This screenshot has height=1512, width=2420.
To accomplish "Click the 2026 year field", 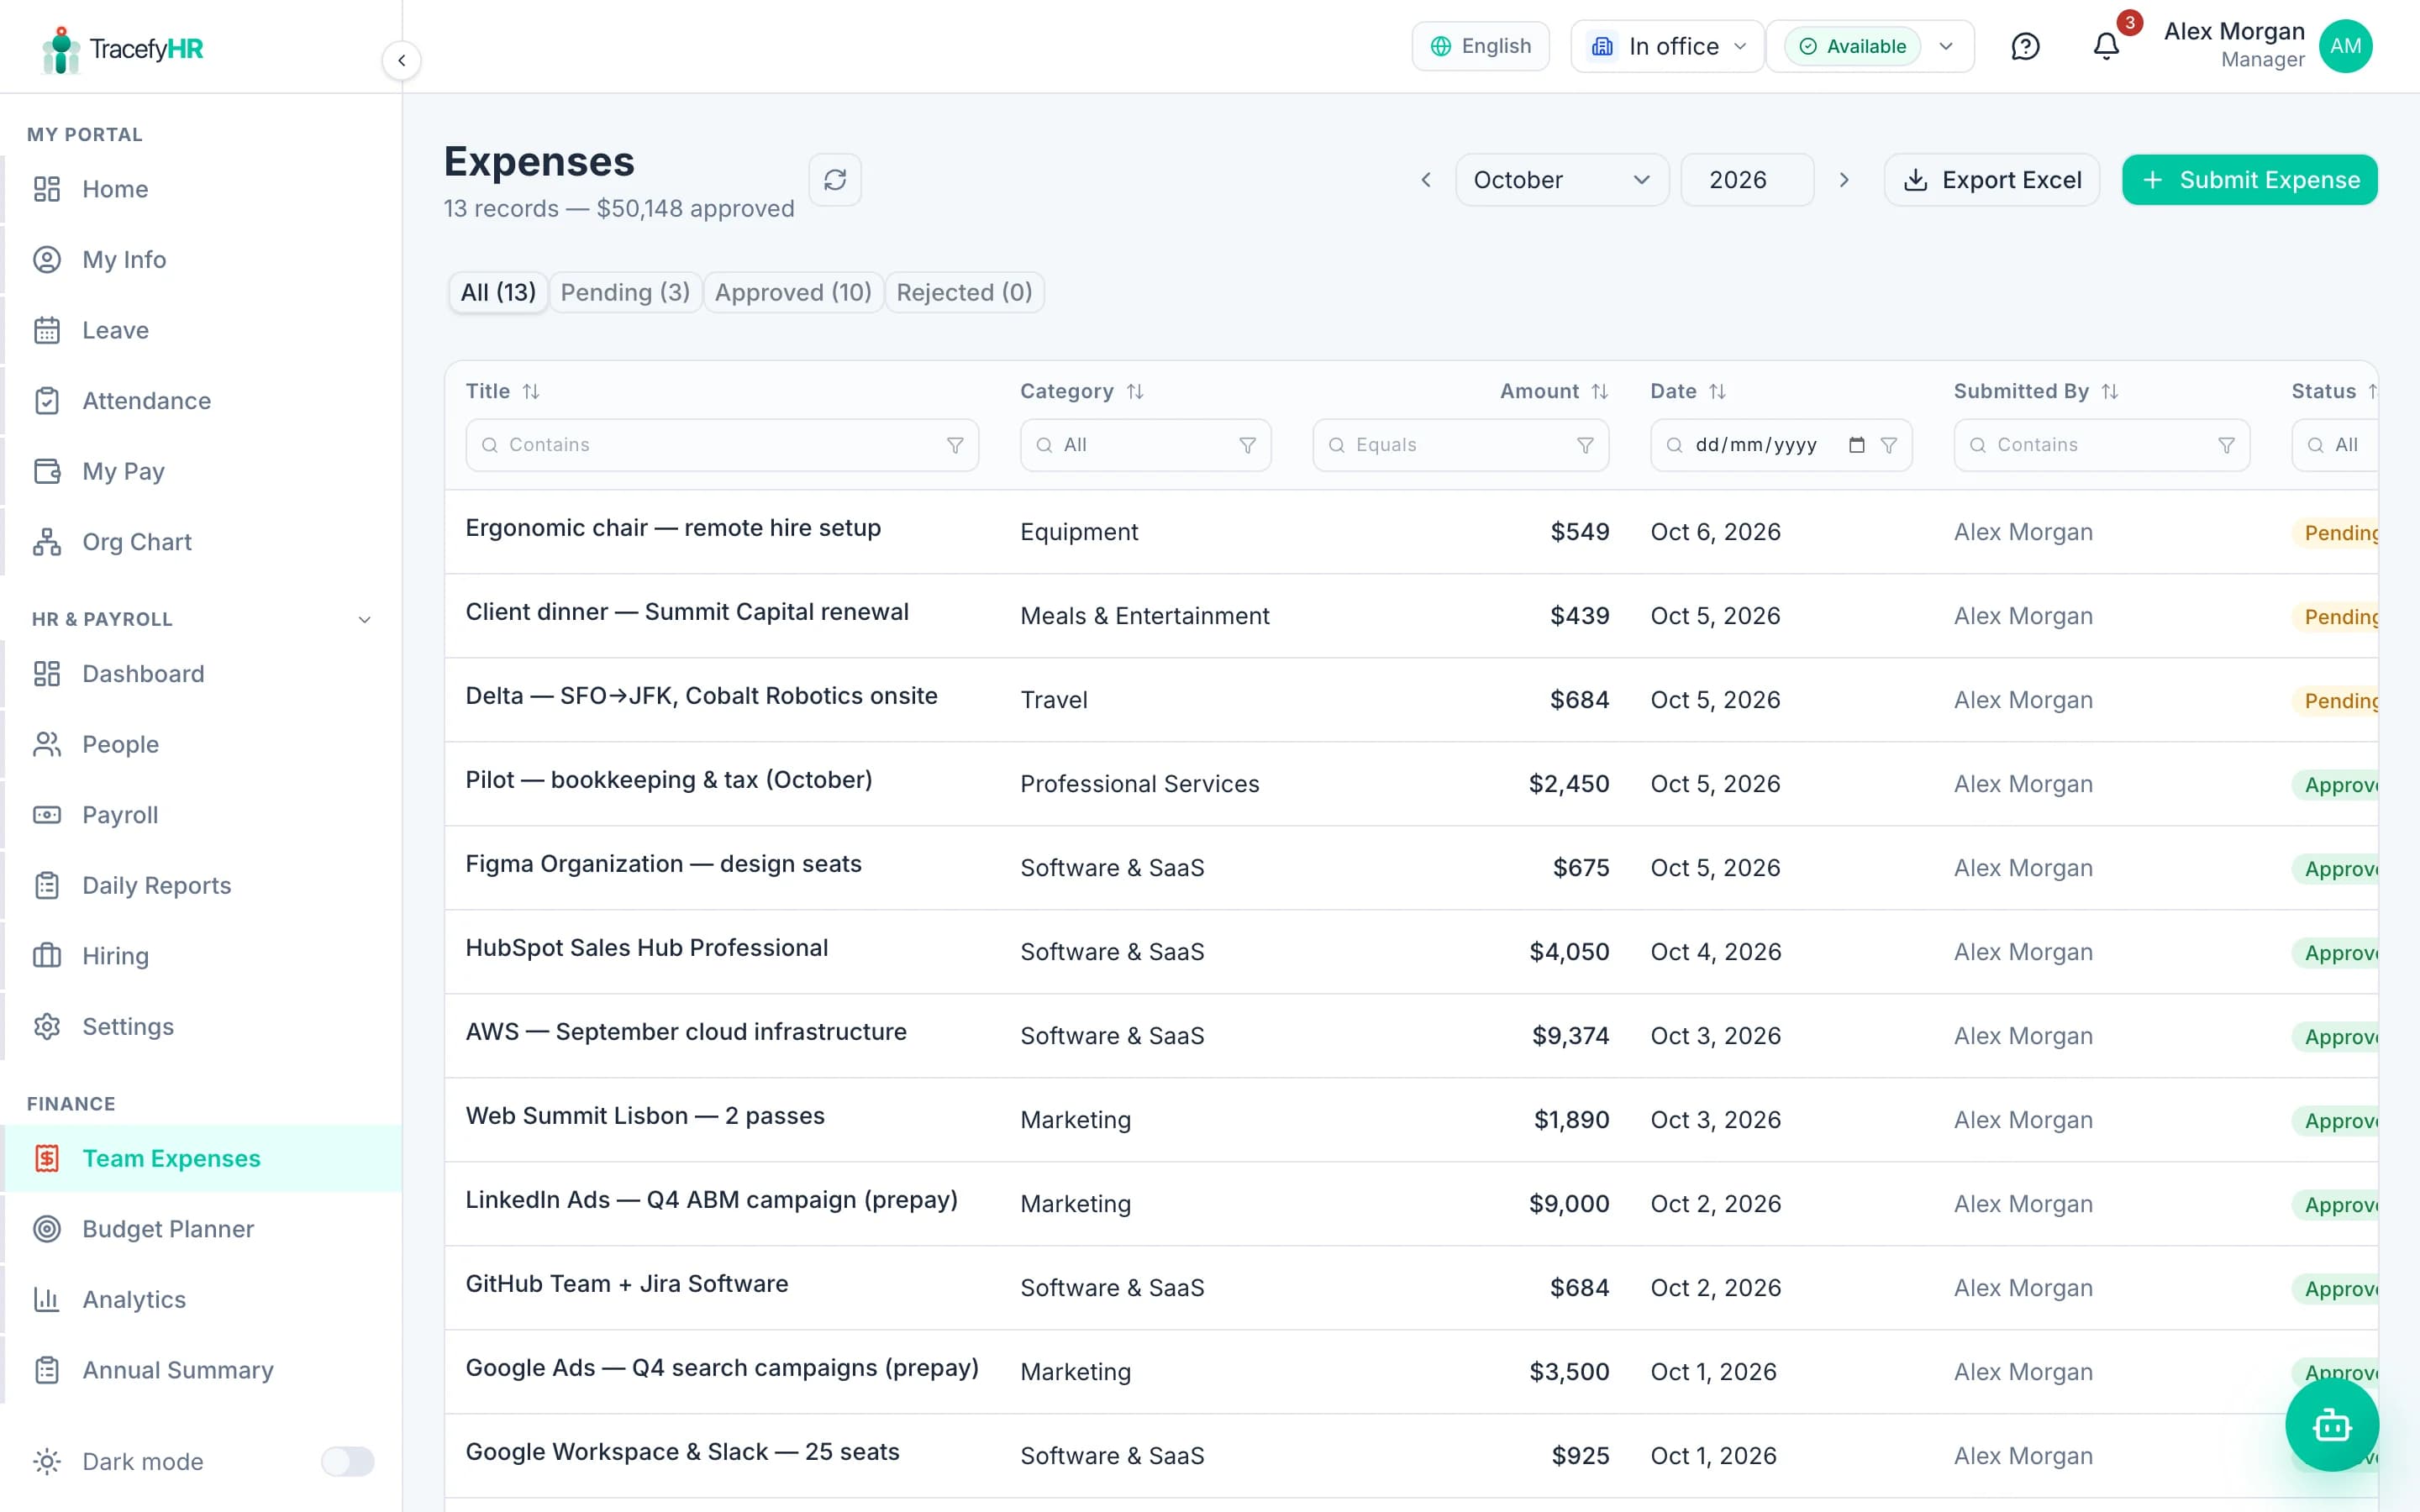I will click(x=1747, y=180).
